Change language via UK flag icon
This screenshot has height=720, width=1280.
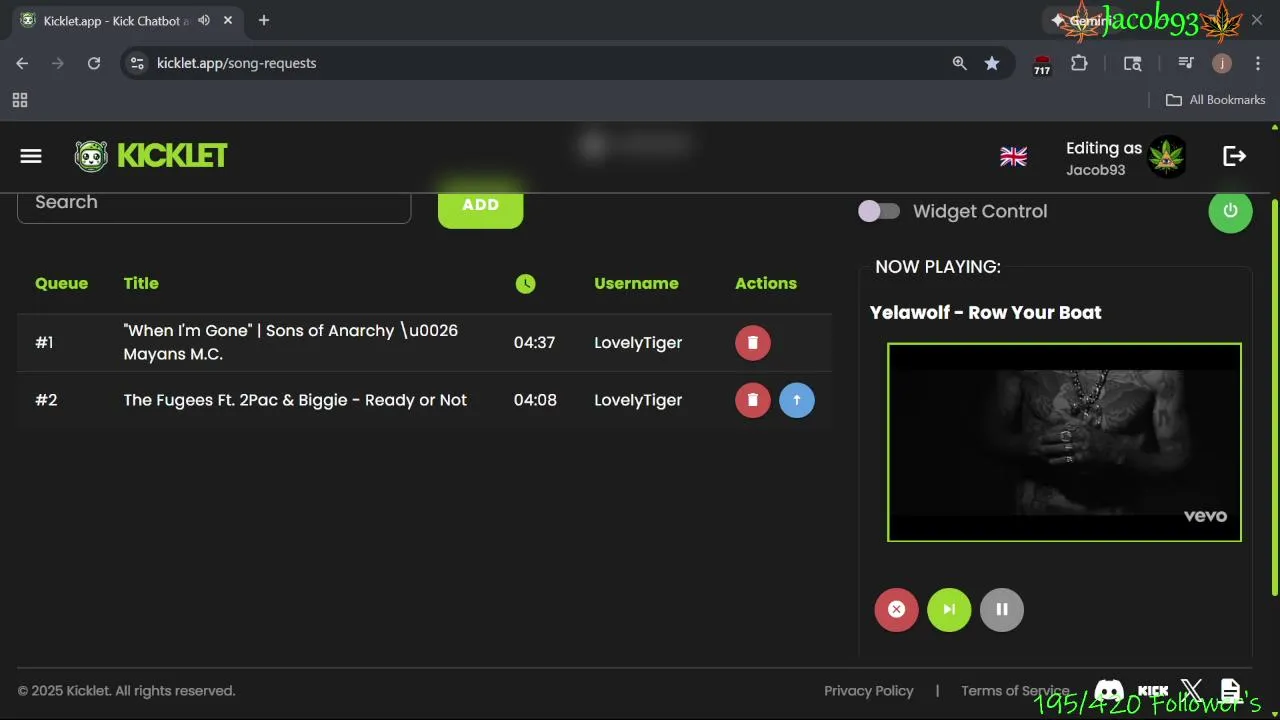[1013, 157]
